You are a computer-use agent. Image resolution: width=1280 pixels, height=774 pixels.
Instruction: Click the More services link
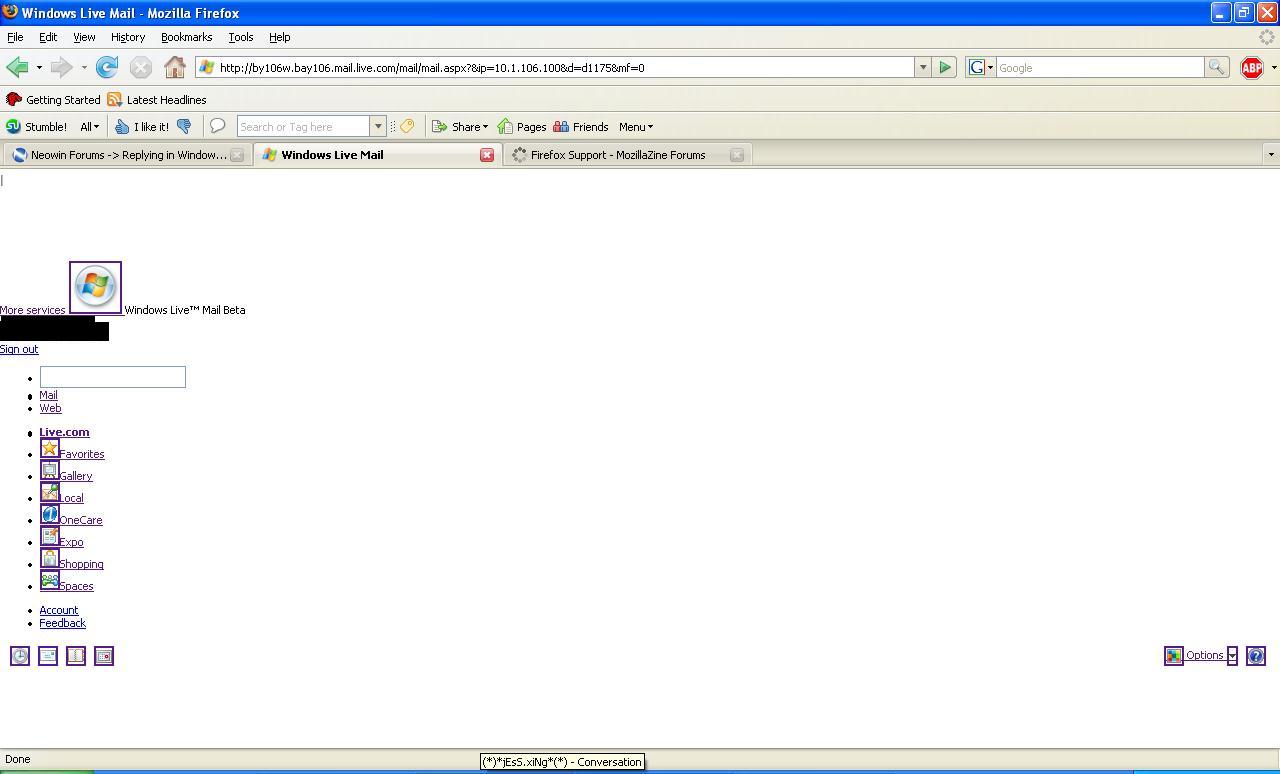pyautogui.click(x=33, y=310)
